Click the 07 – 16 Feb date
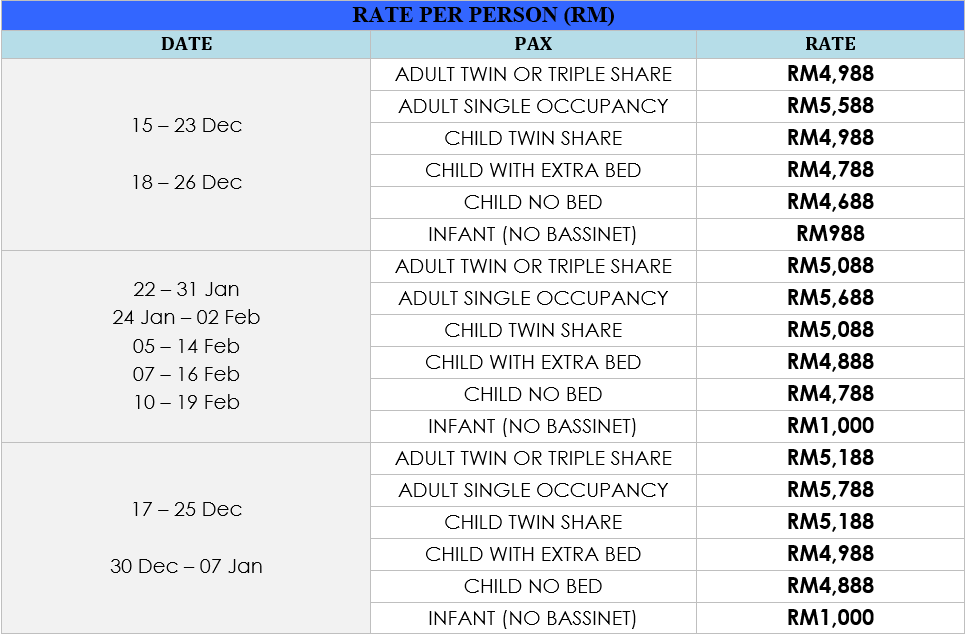966x634 pixels. [x=186, y=374]
